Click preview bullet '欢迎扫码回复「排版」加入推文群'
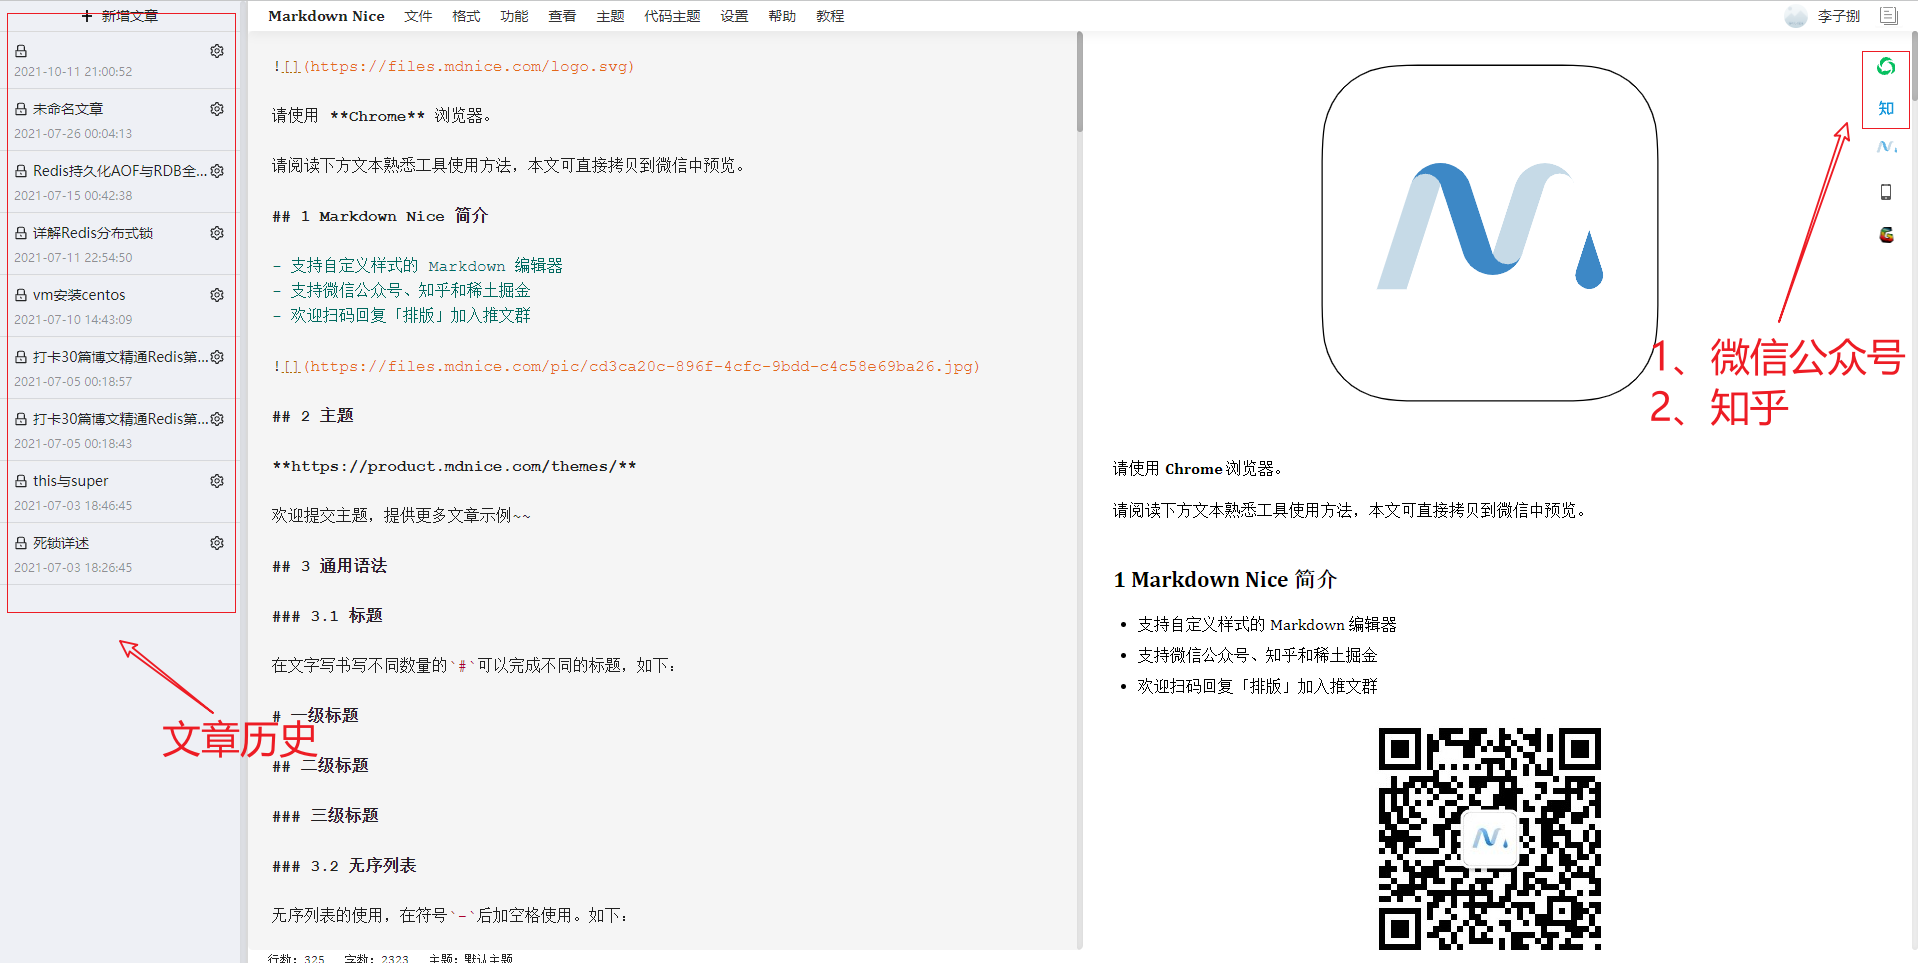Viewport: 1918px width, 963px height. 1257,686
